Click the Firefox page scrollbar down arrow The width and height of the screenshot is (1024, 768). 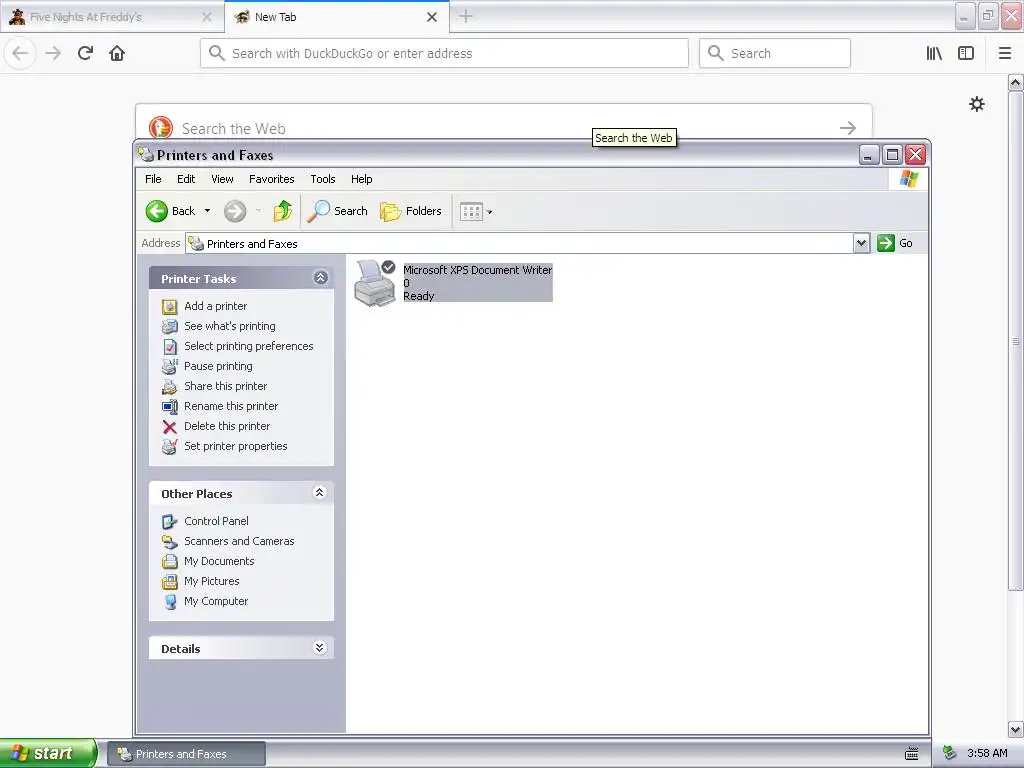tap(1016, 729)
